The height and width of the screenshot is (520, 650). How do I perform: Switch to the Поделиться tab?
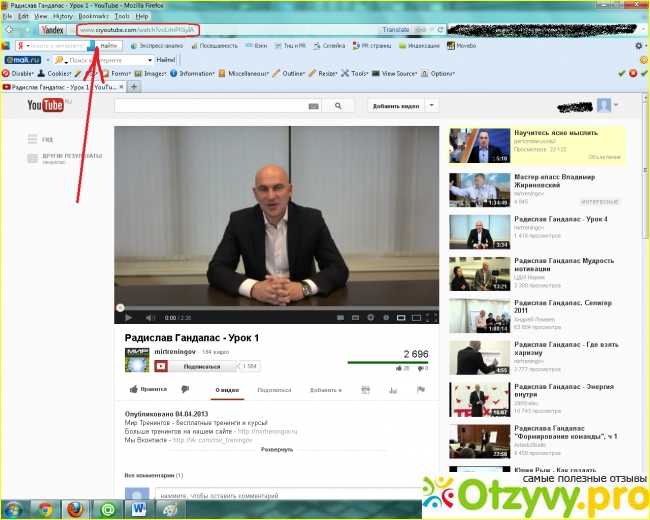coord(274,390)
